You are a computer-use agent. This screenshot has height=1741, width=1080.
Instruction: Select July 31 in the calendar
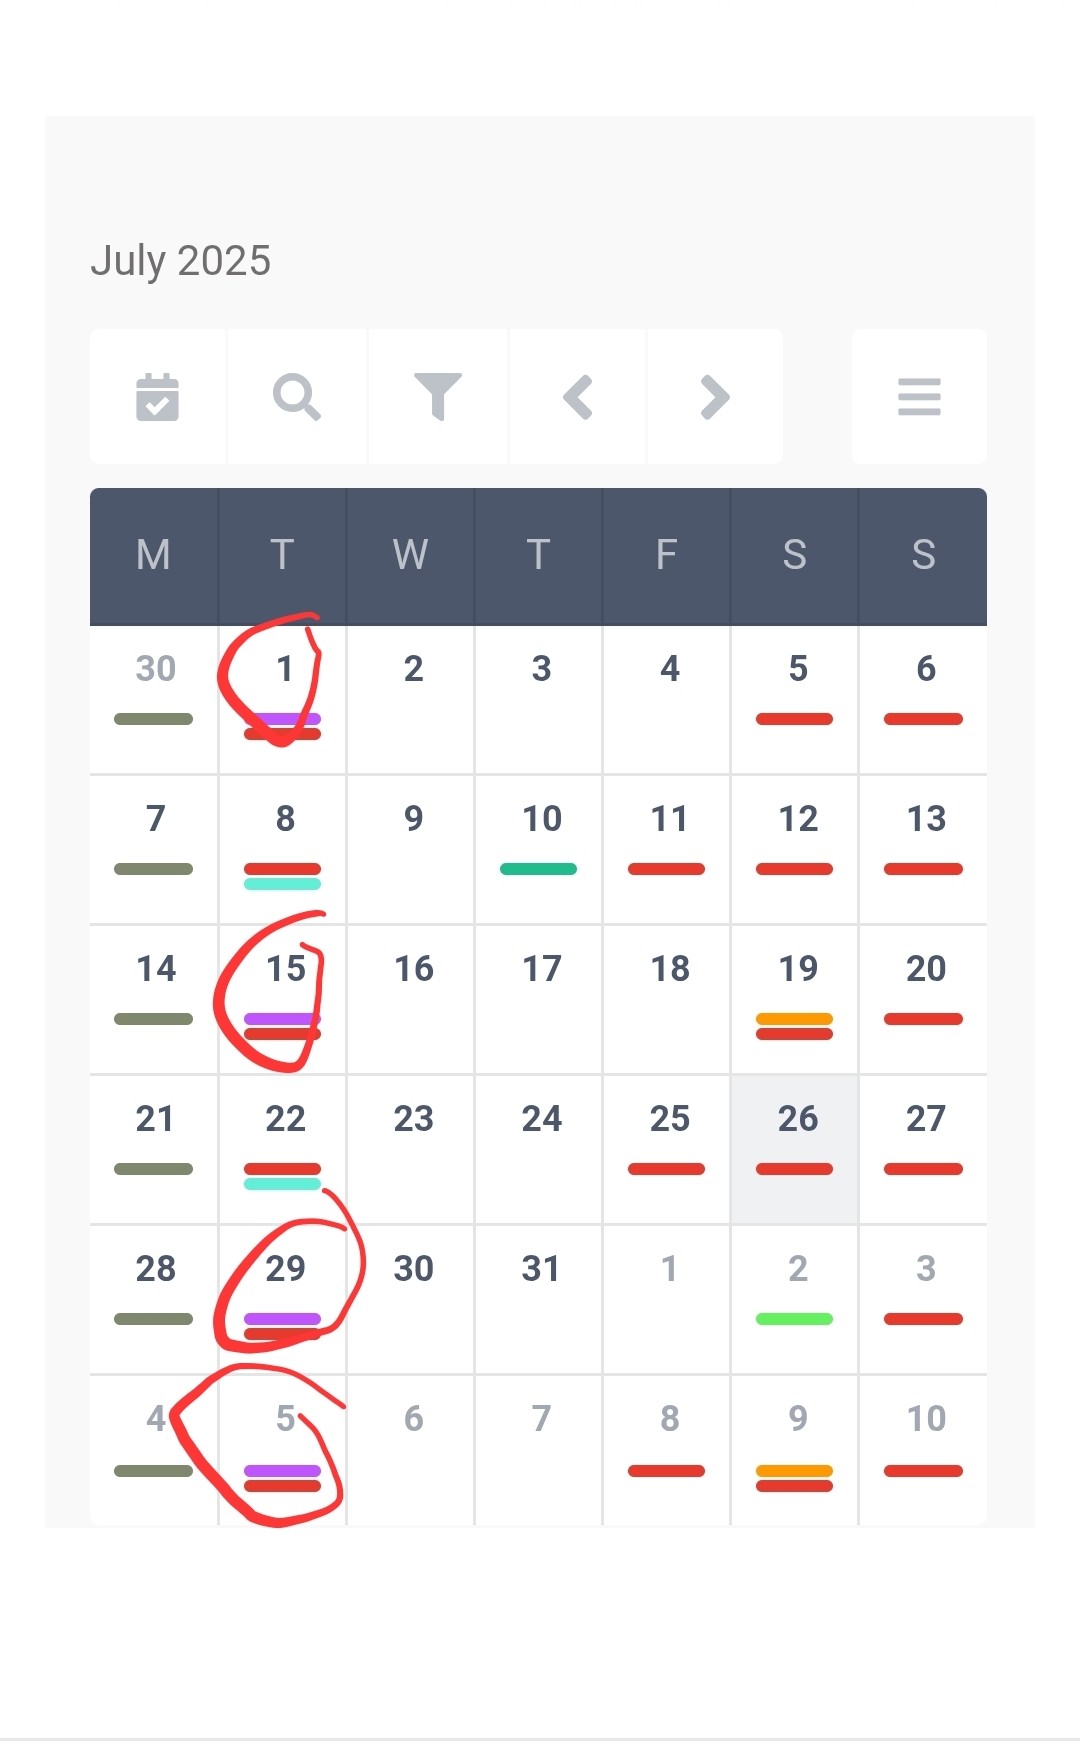point(539,1299)
